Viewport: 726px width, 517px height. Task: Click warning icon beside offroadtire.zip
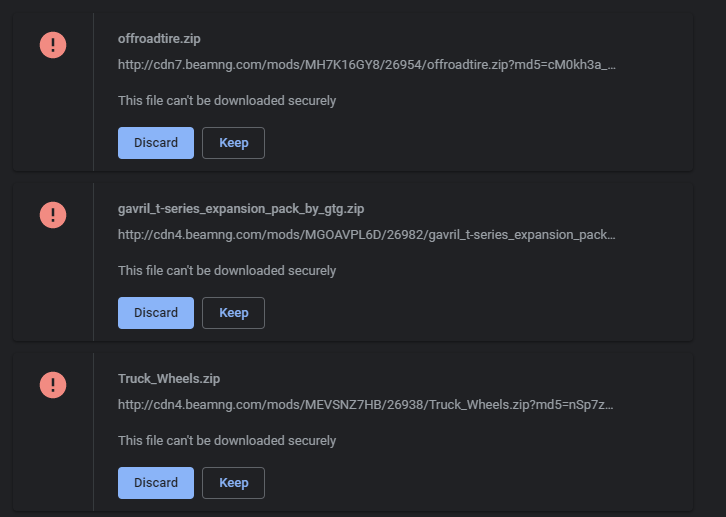[53, 45]
